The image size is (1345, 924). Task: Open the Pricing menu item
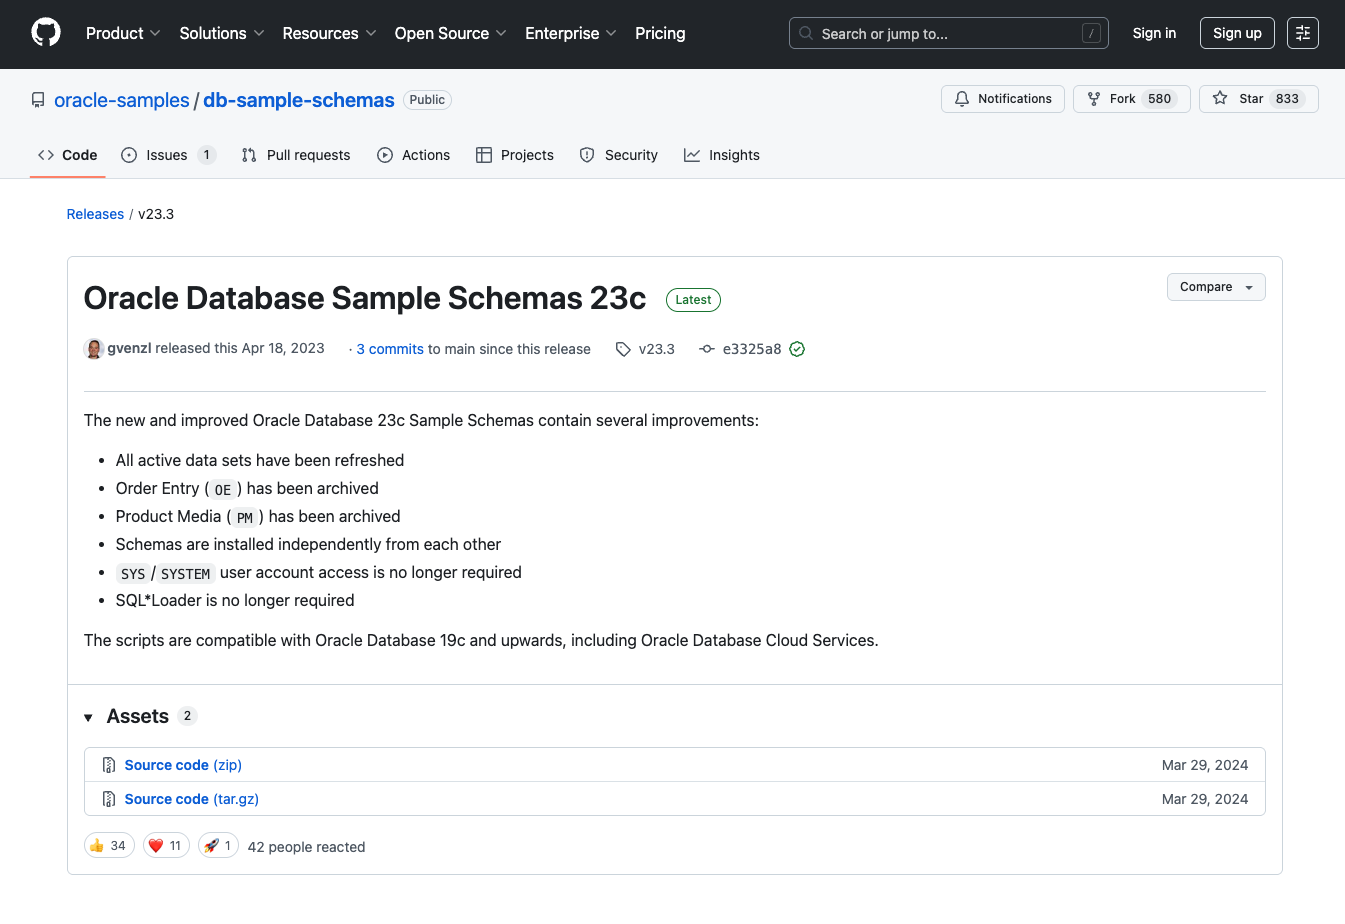click(x=660, y=33)
